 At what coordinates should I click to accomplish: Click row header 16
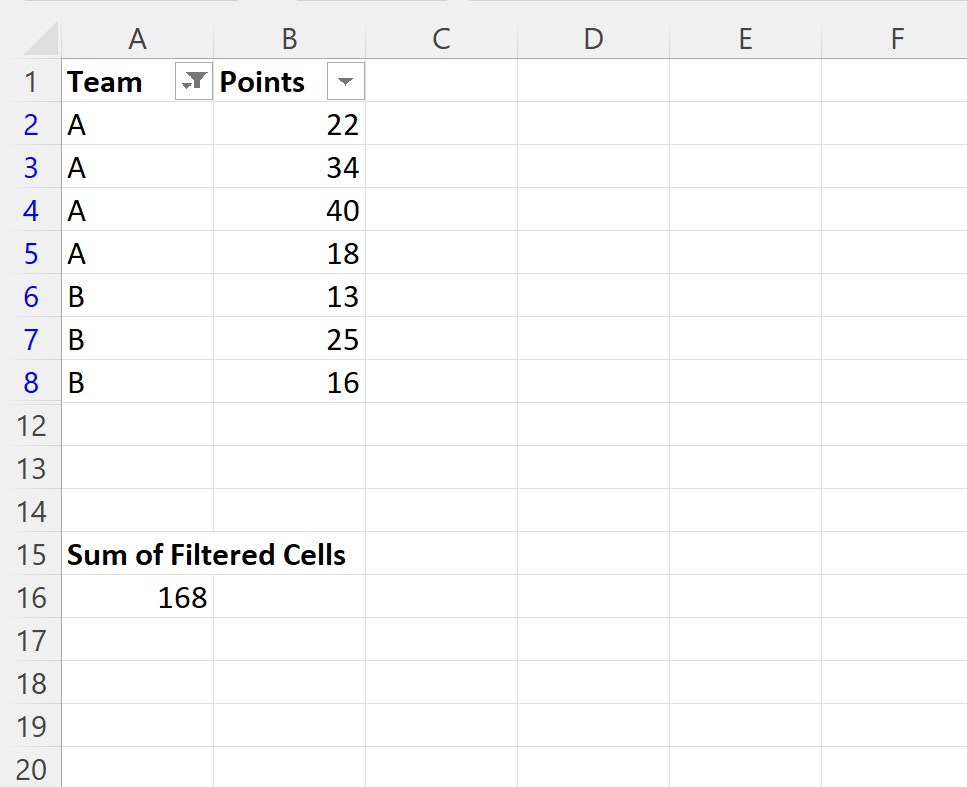click(33, 597)
